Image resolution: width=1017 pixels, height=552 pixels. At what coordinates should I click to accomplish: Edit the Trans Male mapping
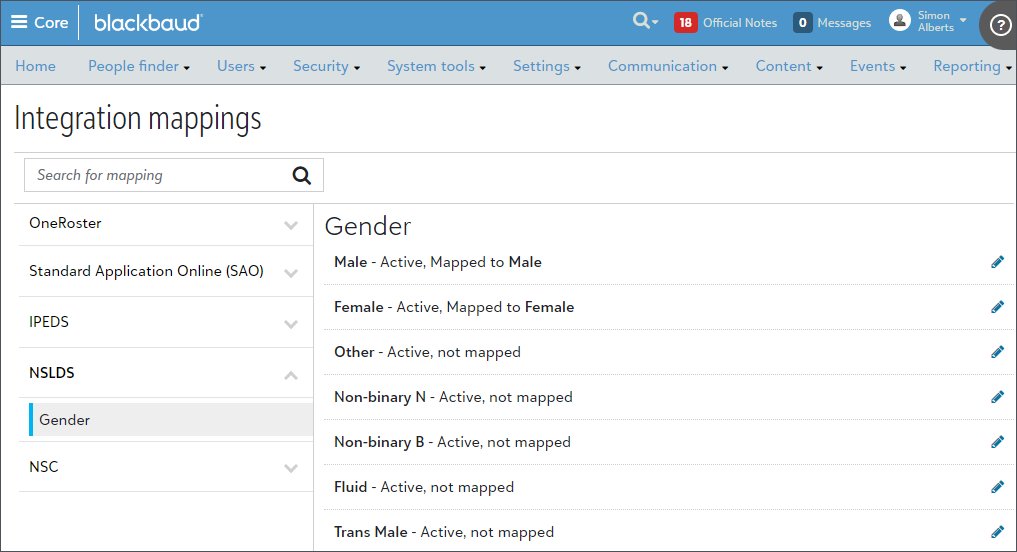point(998,532)
